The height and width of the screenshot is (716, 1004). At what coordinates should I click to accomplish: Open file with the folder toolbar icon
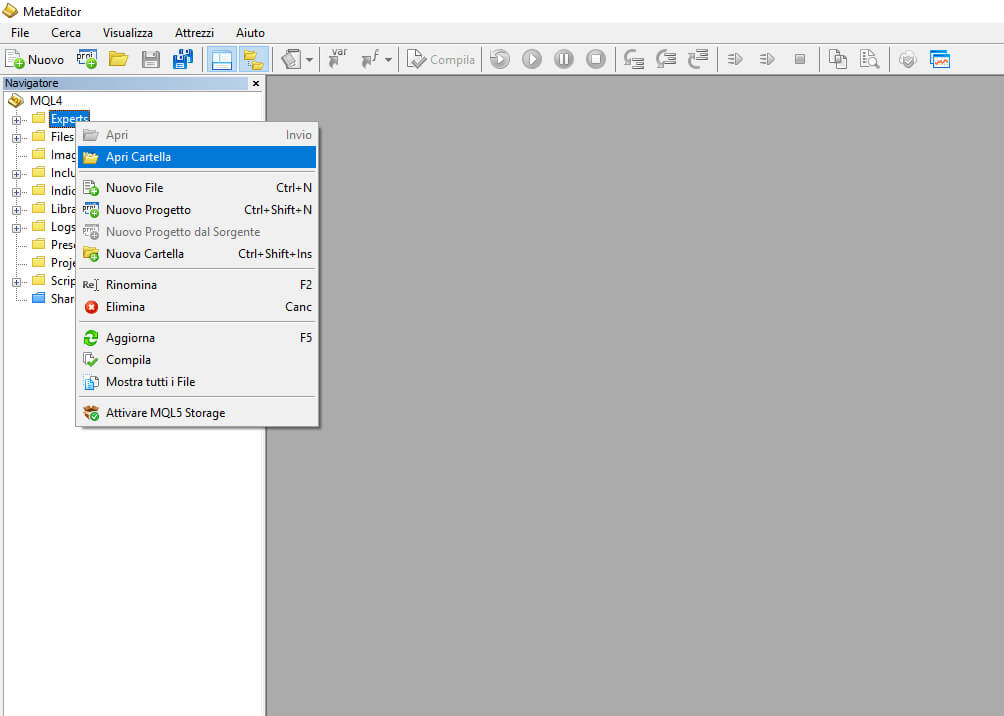[118, 60]
